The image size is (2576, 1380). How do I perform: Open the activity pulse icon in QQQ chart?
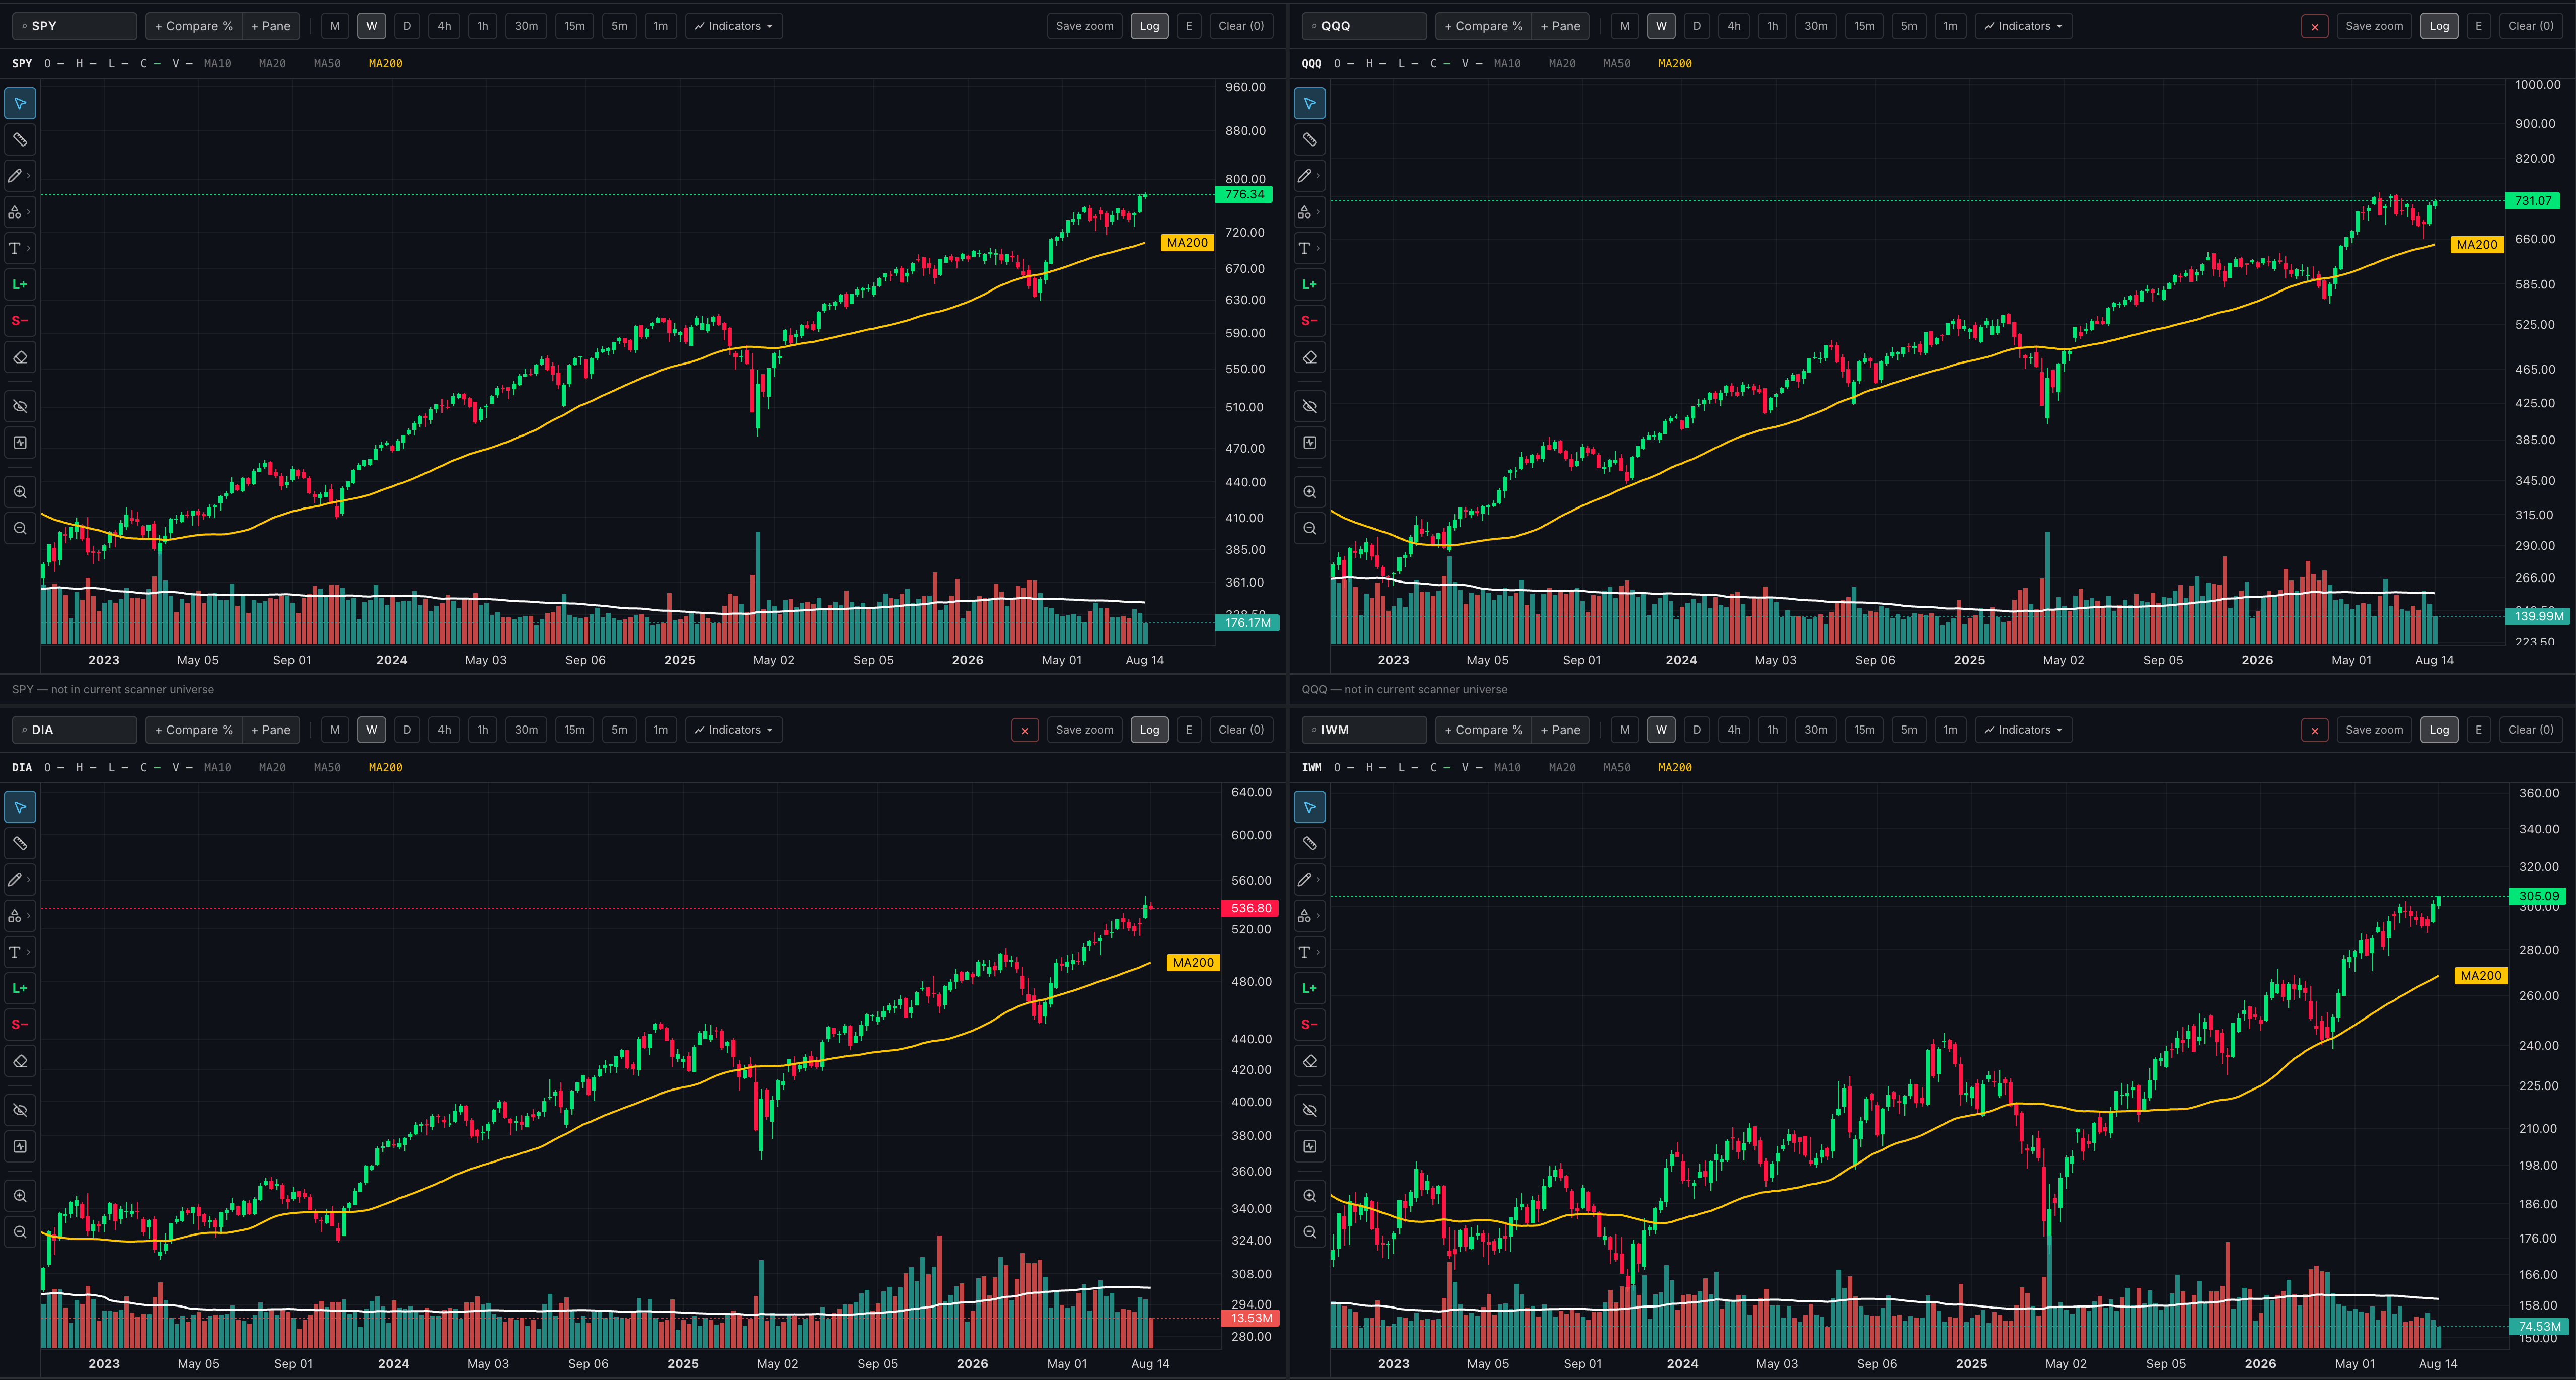[1310, 442]
